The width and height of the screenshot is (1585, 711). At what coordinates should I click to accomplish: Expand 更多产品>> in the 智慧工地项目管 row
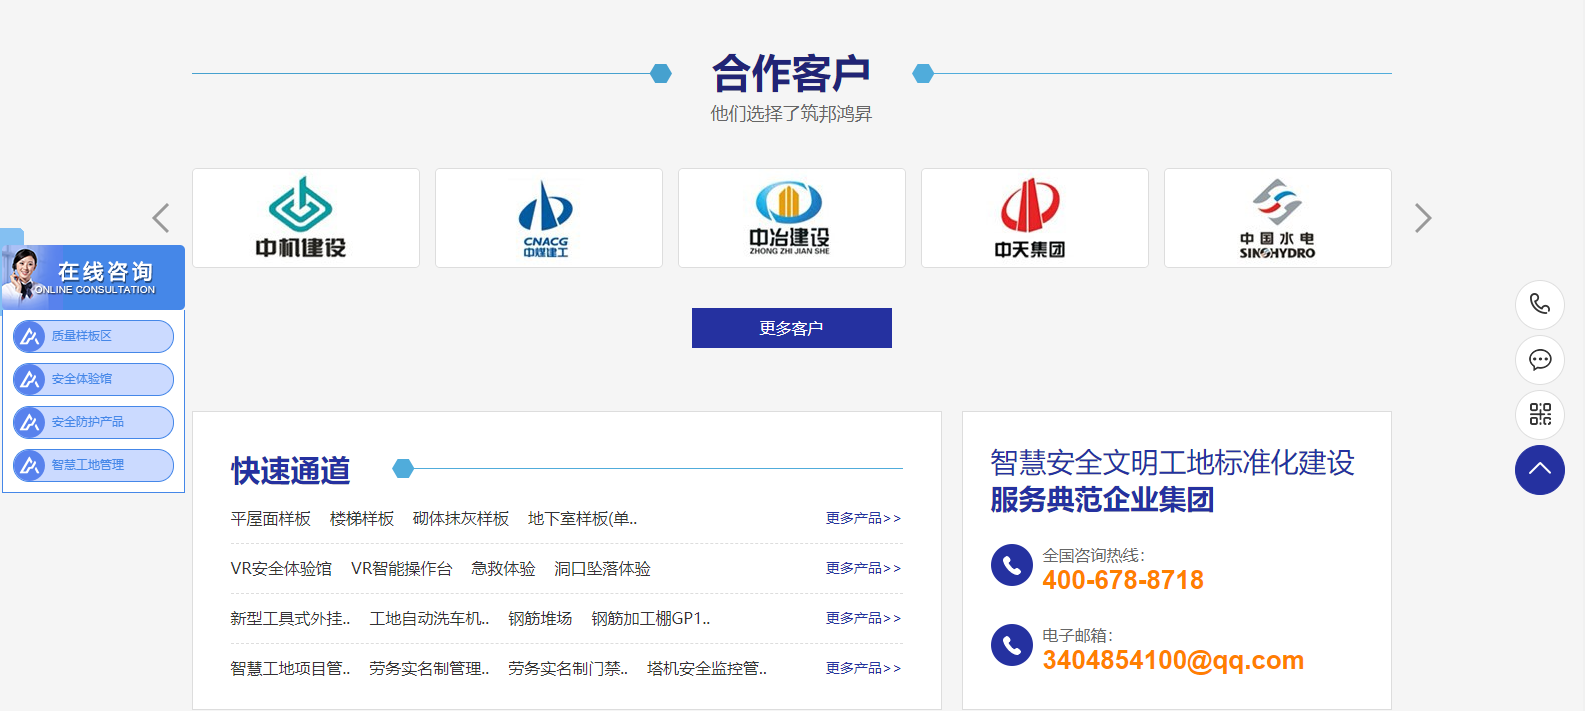[862, 668]
